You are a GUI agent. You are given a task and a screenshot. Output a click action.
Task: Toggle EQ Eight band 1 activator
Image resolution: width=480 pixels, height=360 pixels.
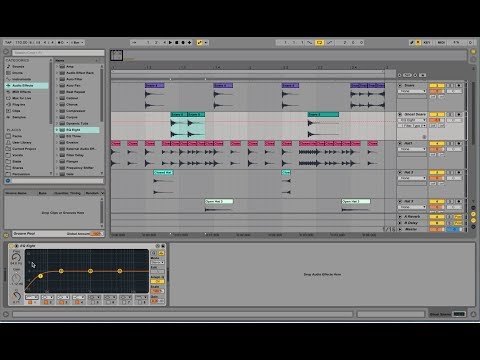[30, 302]
